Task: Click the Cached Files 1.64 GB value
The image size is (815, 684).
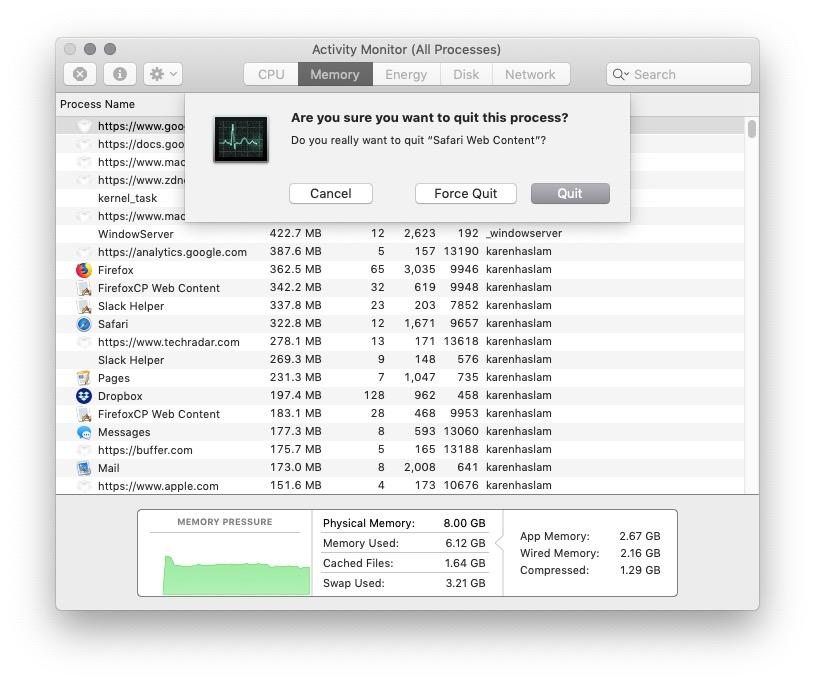Action: coord(465,563)
